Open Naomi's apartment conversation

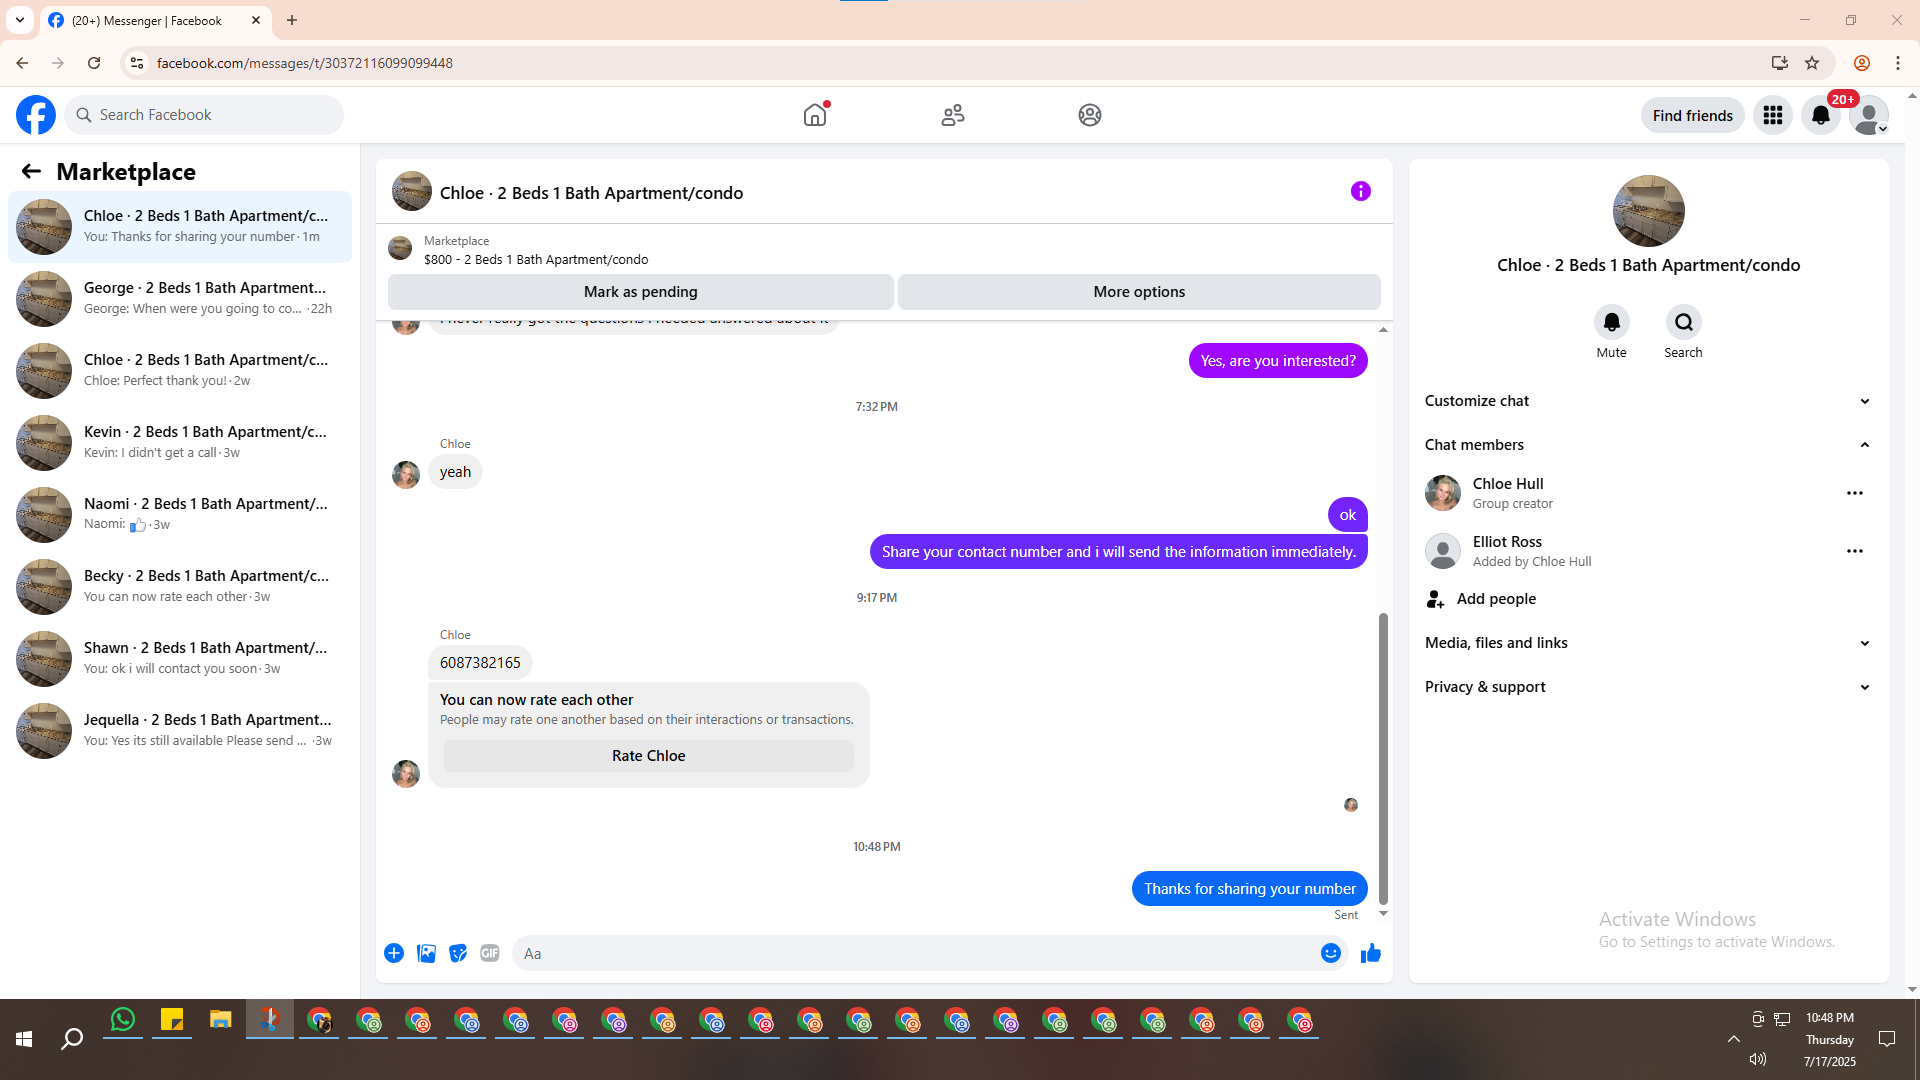(x=180, y=514)
